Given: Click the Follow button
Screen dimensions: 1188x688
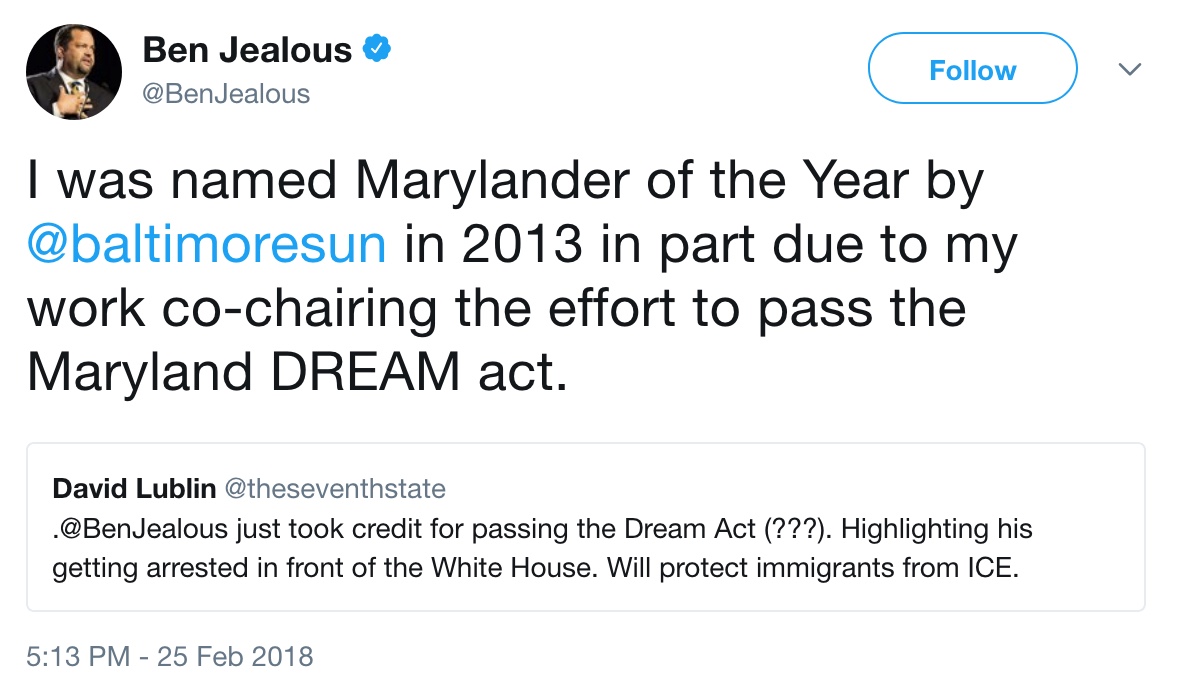Looking at the screenshot, I should [x=972, y=68].
